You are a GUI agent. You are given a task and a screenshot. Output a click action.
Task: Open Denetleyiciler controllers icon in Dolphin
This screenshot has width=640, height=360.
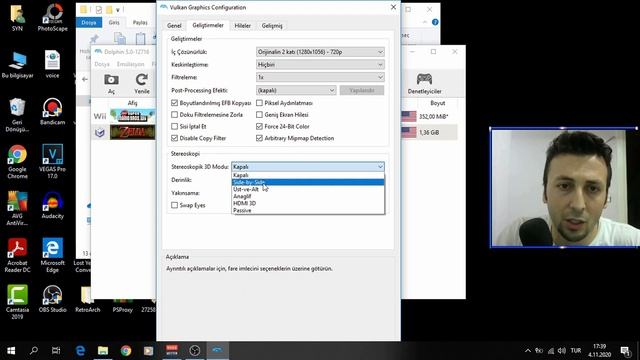[424, 83]
